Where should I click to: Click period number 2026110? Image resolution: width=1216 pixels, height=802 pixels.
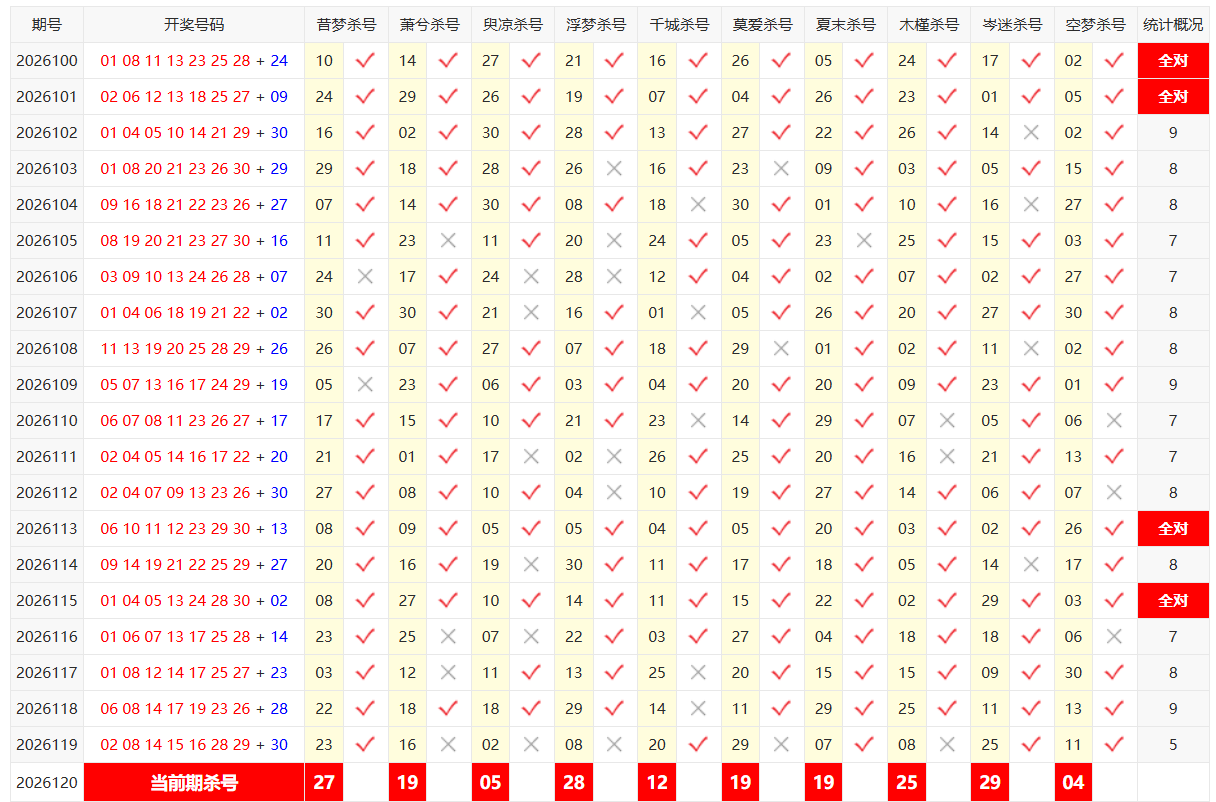click(47, 421)
